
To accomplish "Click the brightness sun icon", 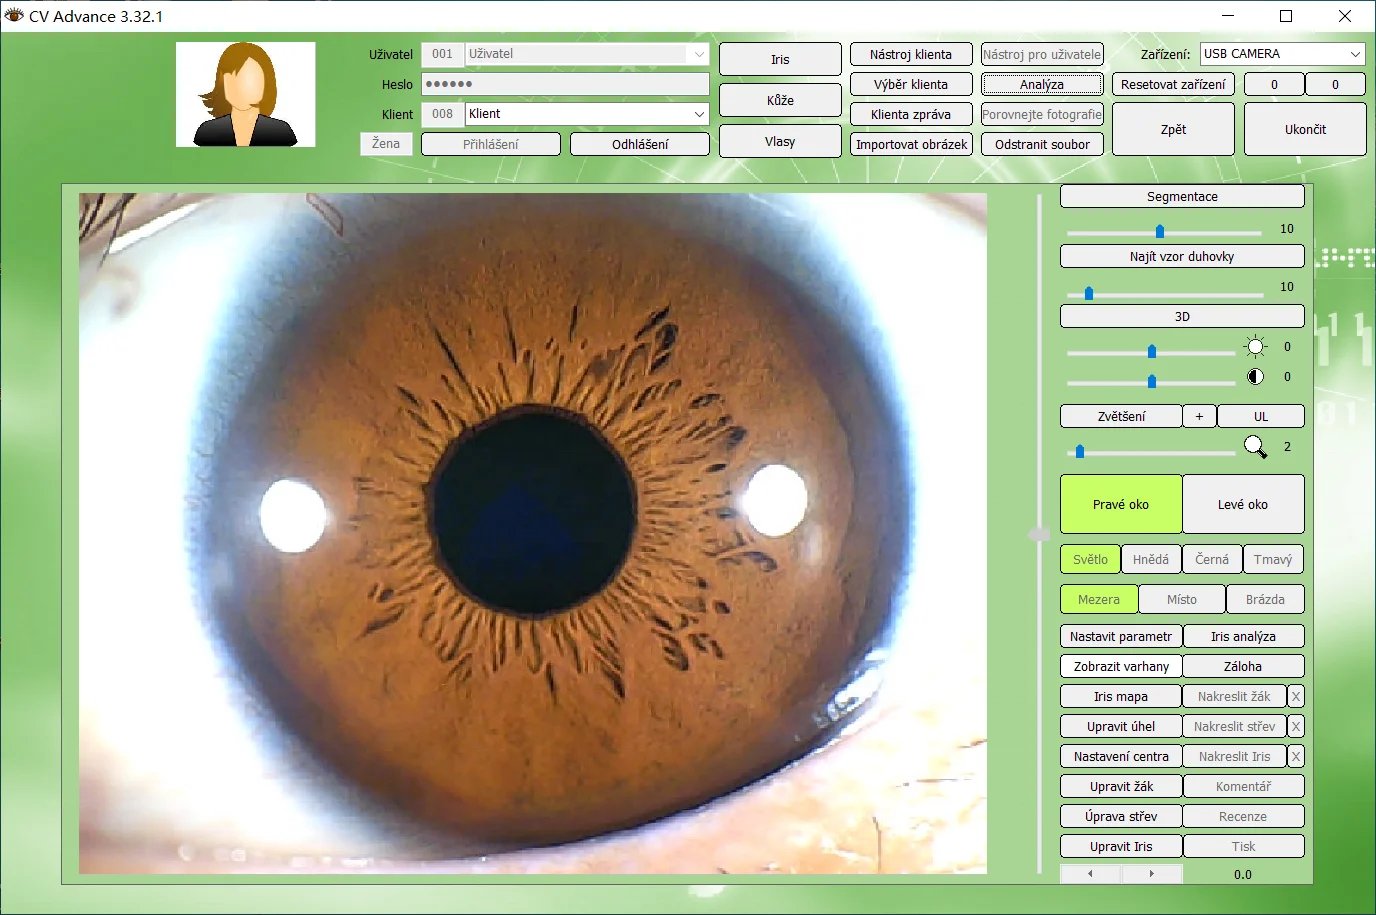I will point(1256,346).
